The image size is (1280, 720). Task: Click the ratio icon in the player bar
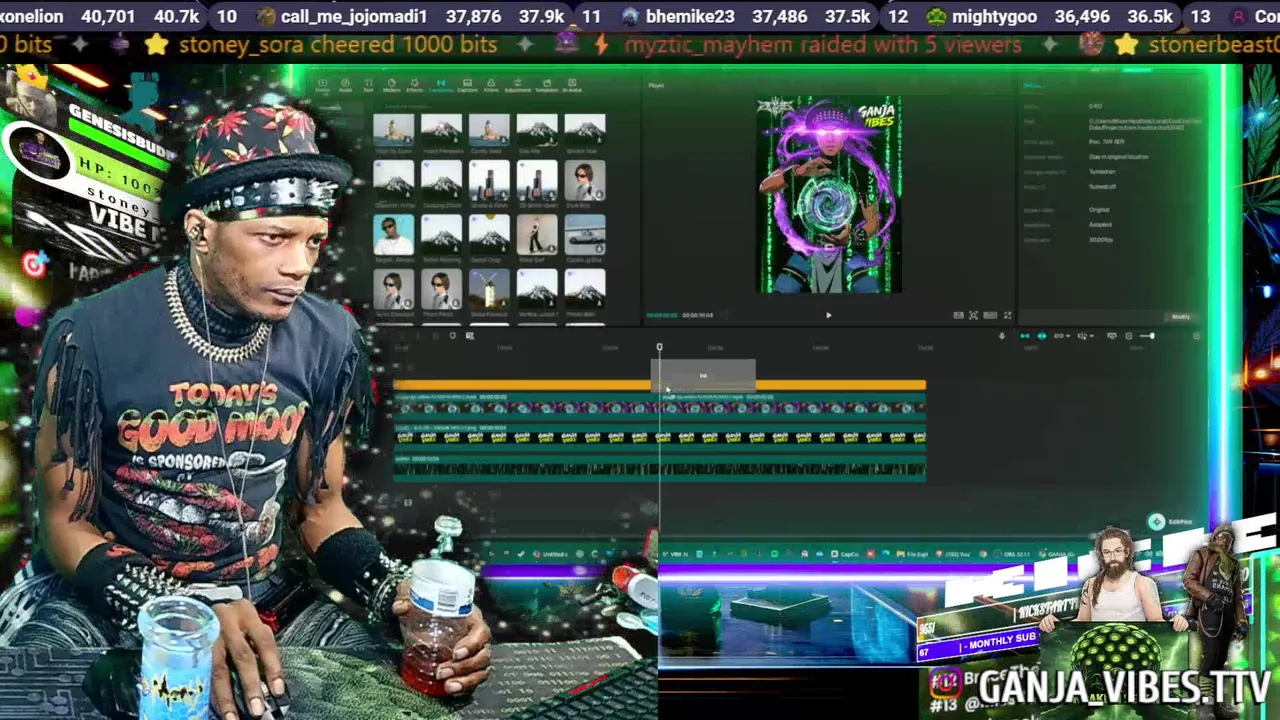click(959, 315)
